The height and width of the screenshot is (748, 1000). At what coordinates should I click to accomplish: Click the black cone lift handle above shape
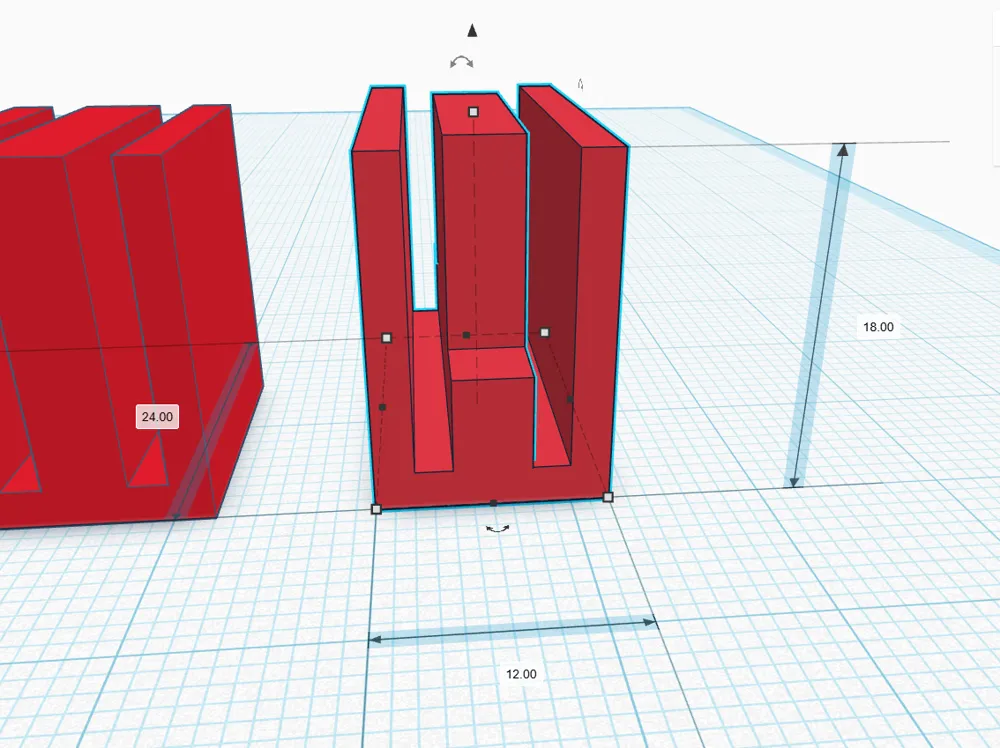[472, 31]
